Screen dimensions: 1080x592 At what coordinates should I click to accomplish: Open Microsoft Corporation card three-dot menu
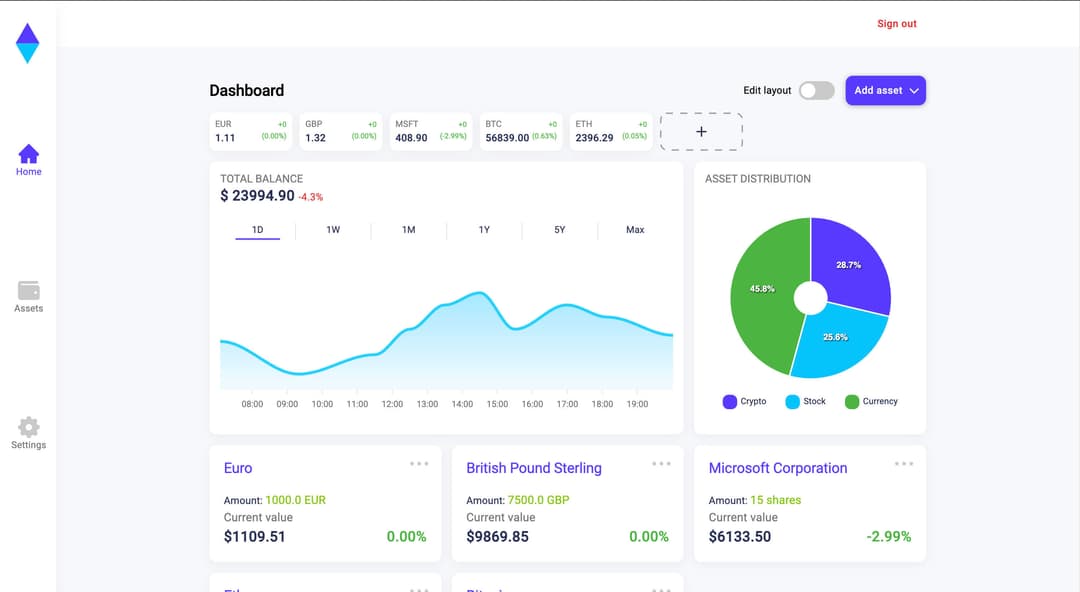coord(904,464)
